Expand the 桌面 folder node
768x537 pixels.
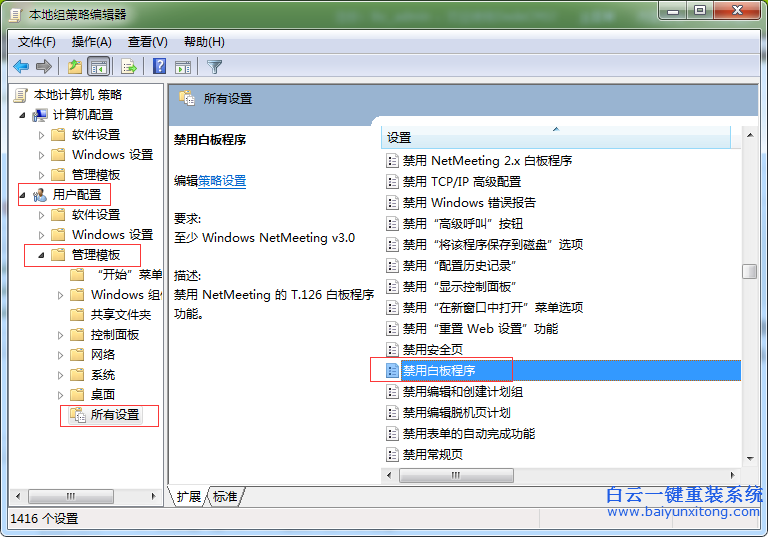tap(60, 395)
